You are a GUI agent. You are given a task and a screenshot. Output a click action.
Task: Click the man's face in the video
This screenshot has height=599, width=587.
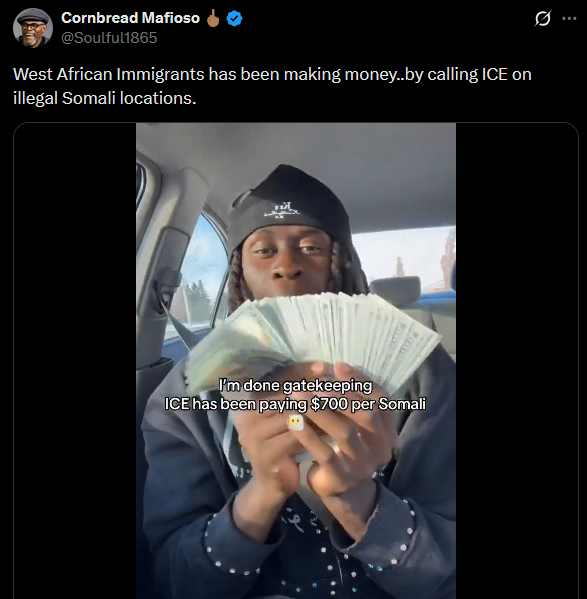tap(288, 261)
